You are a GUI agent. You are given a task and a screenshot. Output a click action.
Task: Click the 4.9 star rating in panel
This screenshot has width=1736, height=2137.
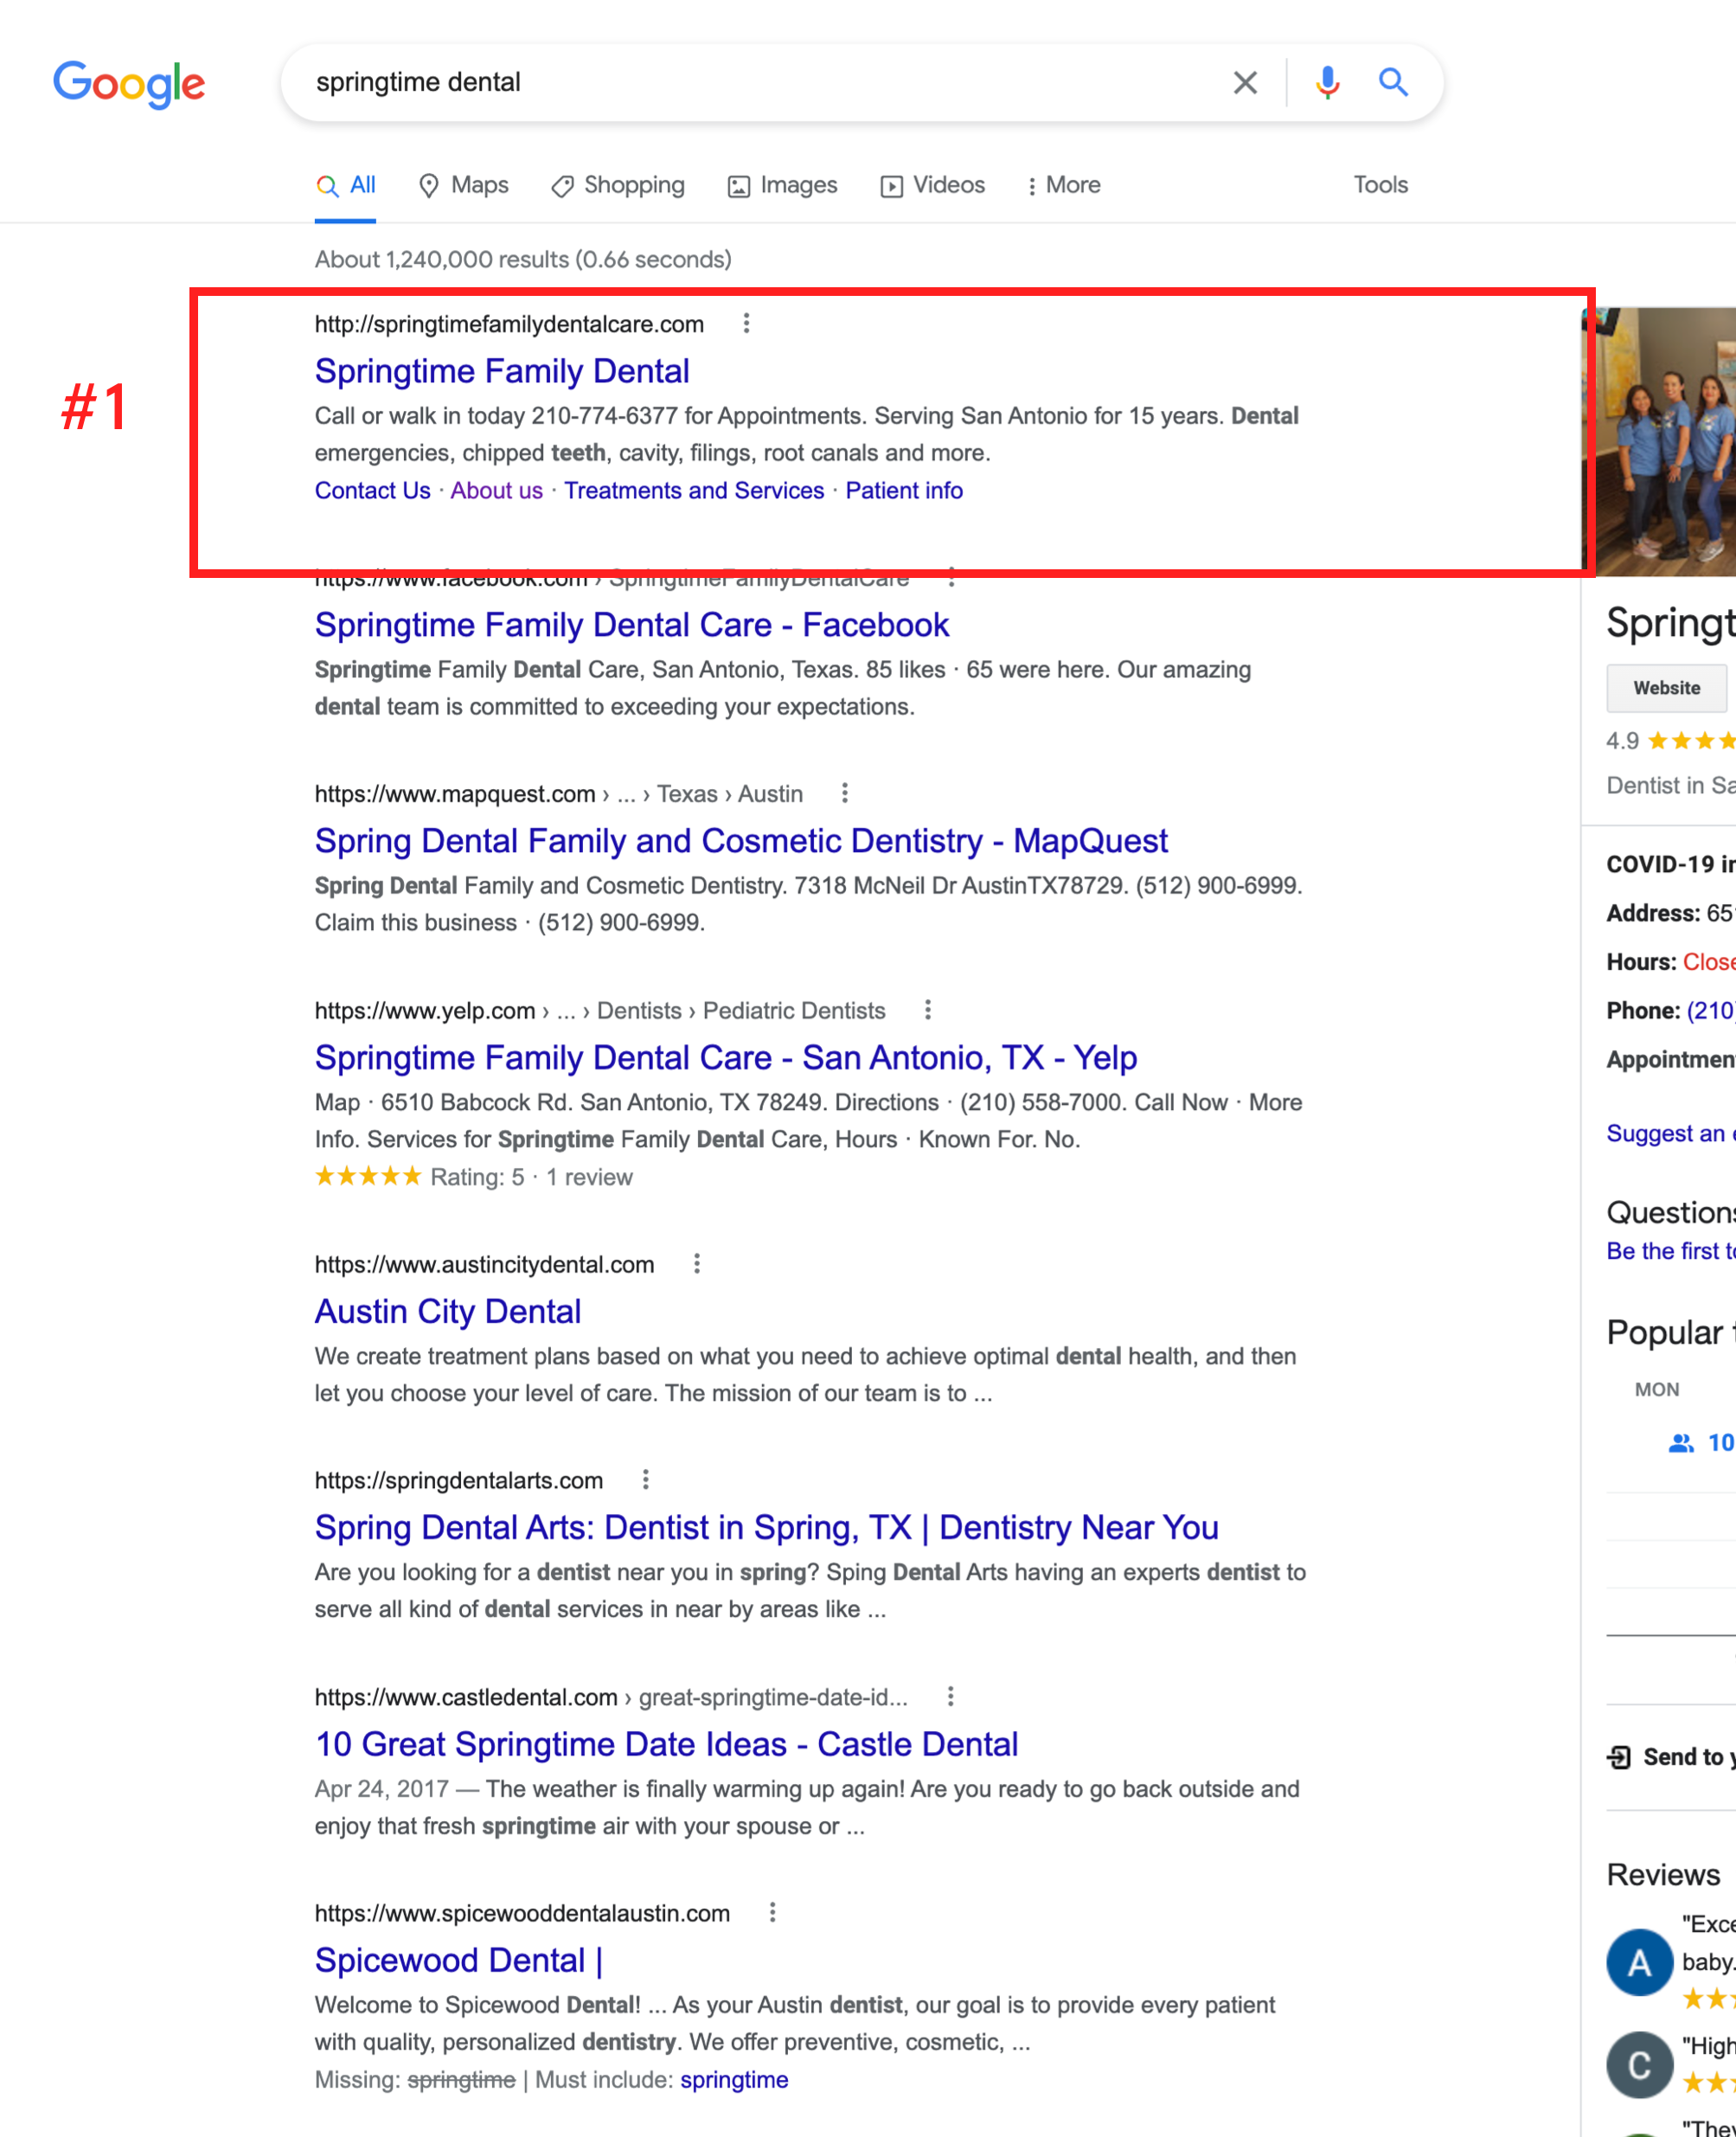point(1670,741)
